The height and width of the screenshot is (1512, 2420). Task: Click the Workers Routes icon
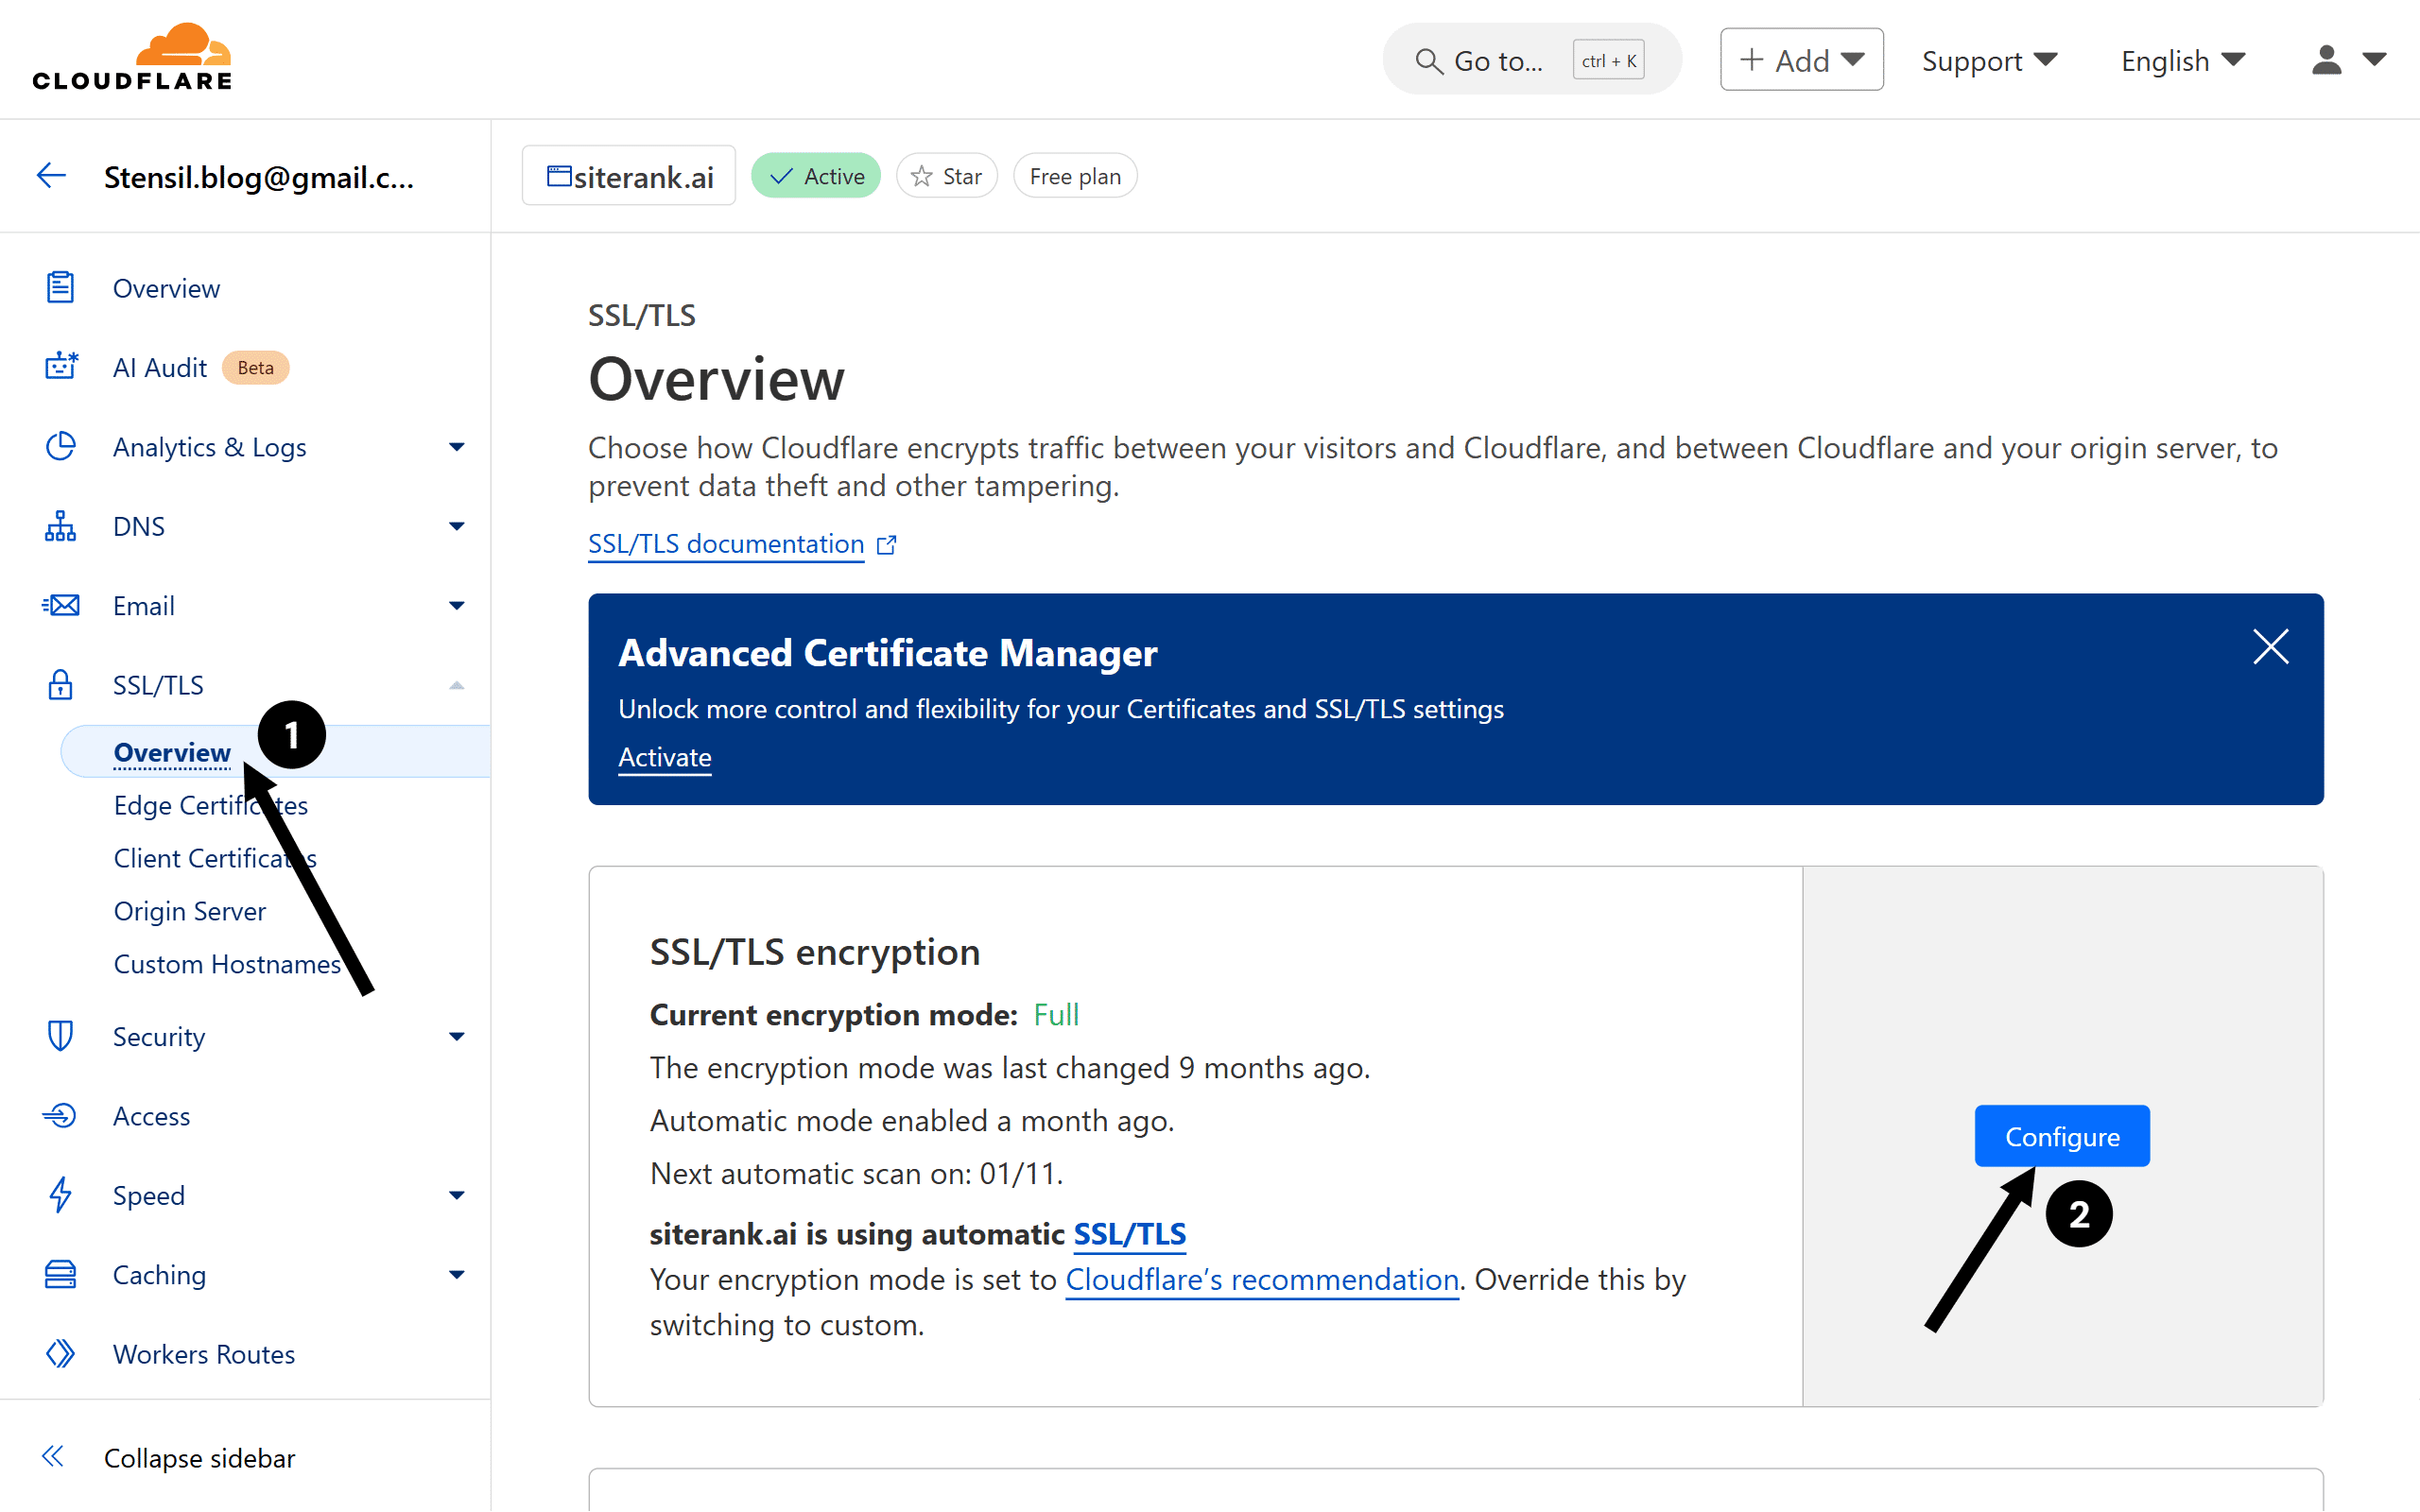pos(60,1353)
